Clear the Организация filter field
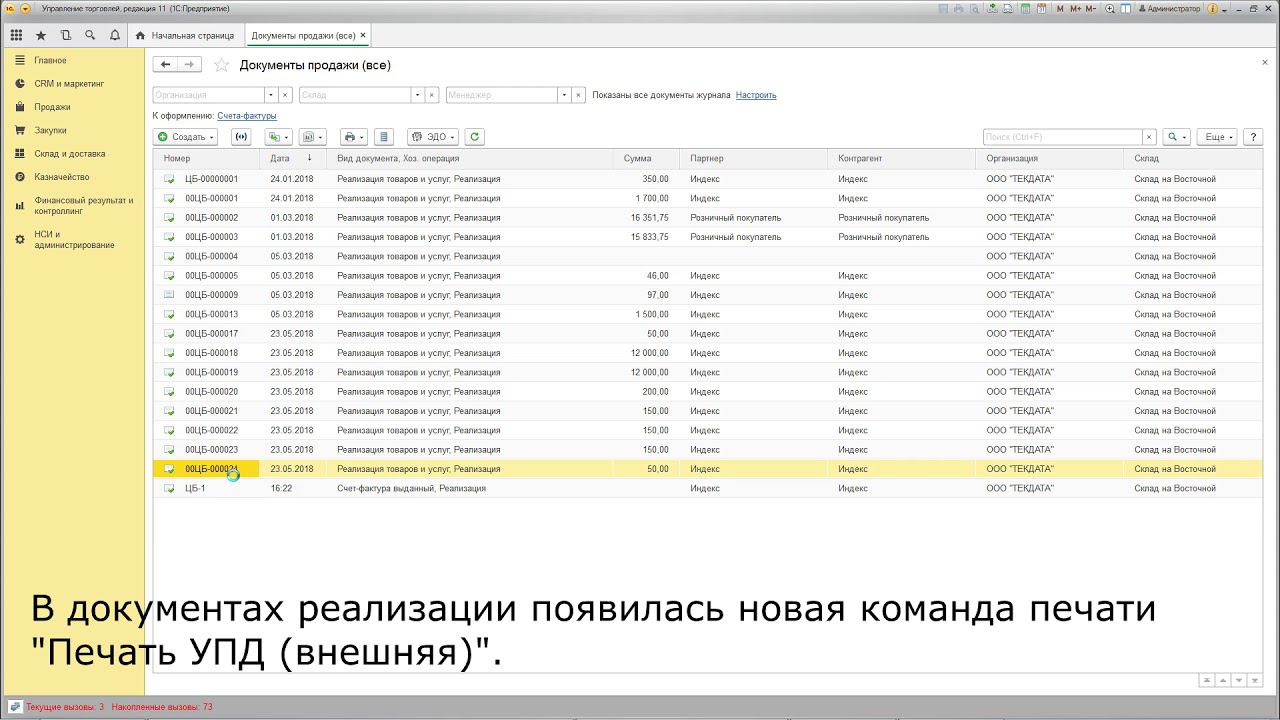1280x720 pixels. click(x=285, y=95)
